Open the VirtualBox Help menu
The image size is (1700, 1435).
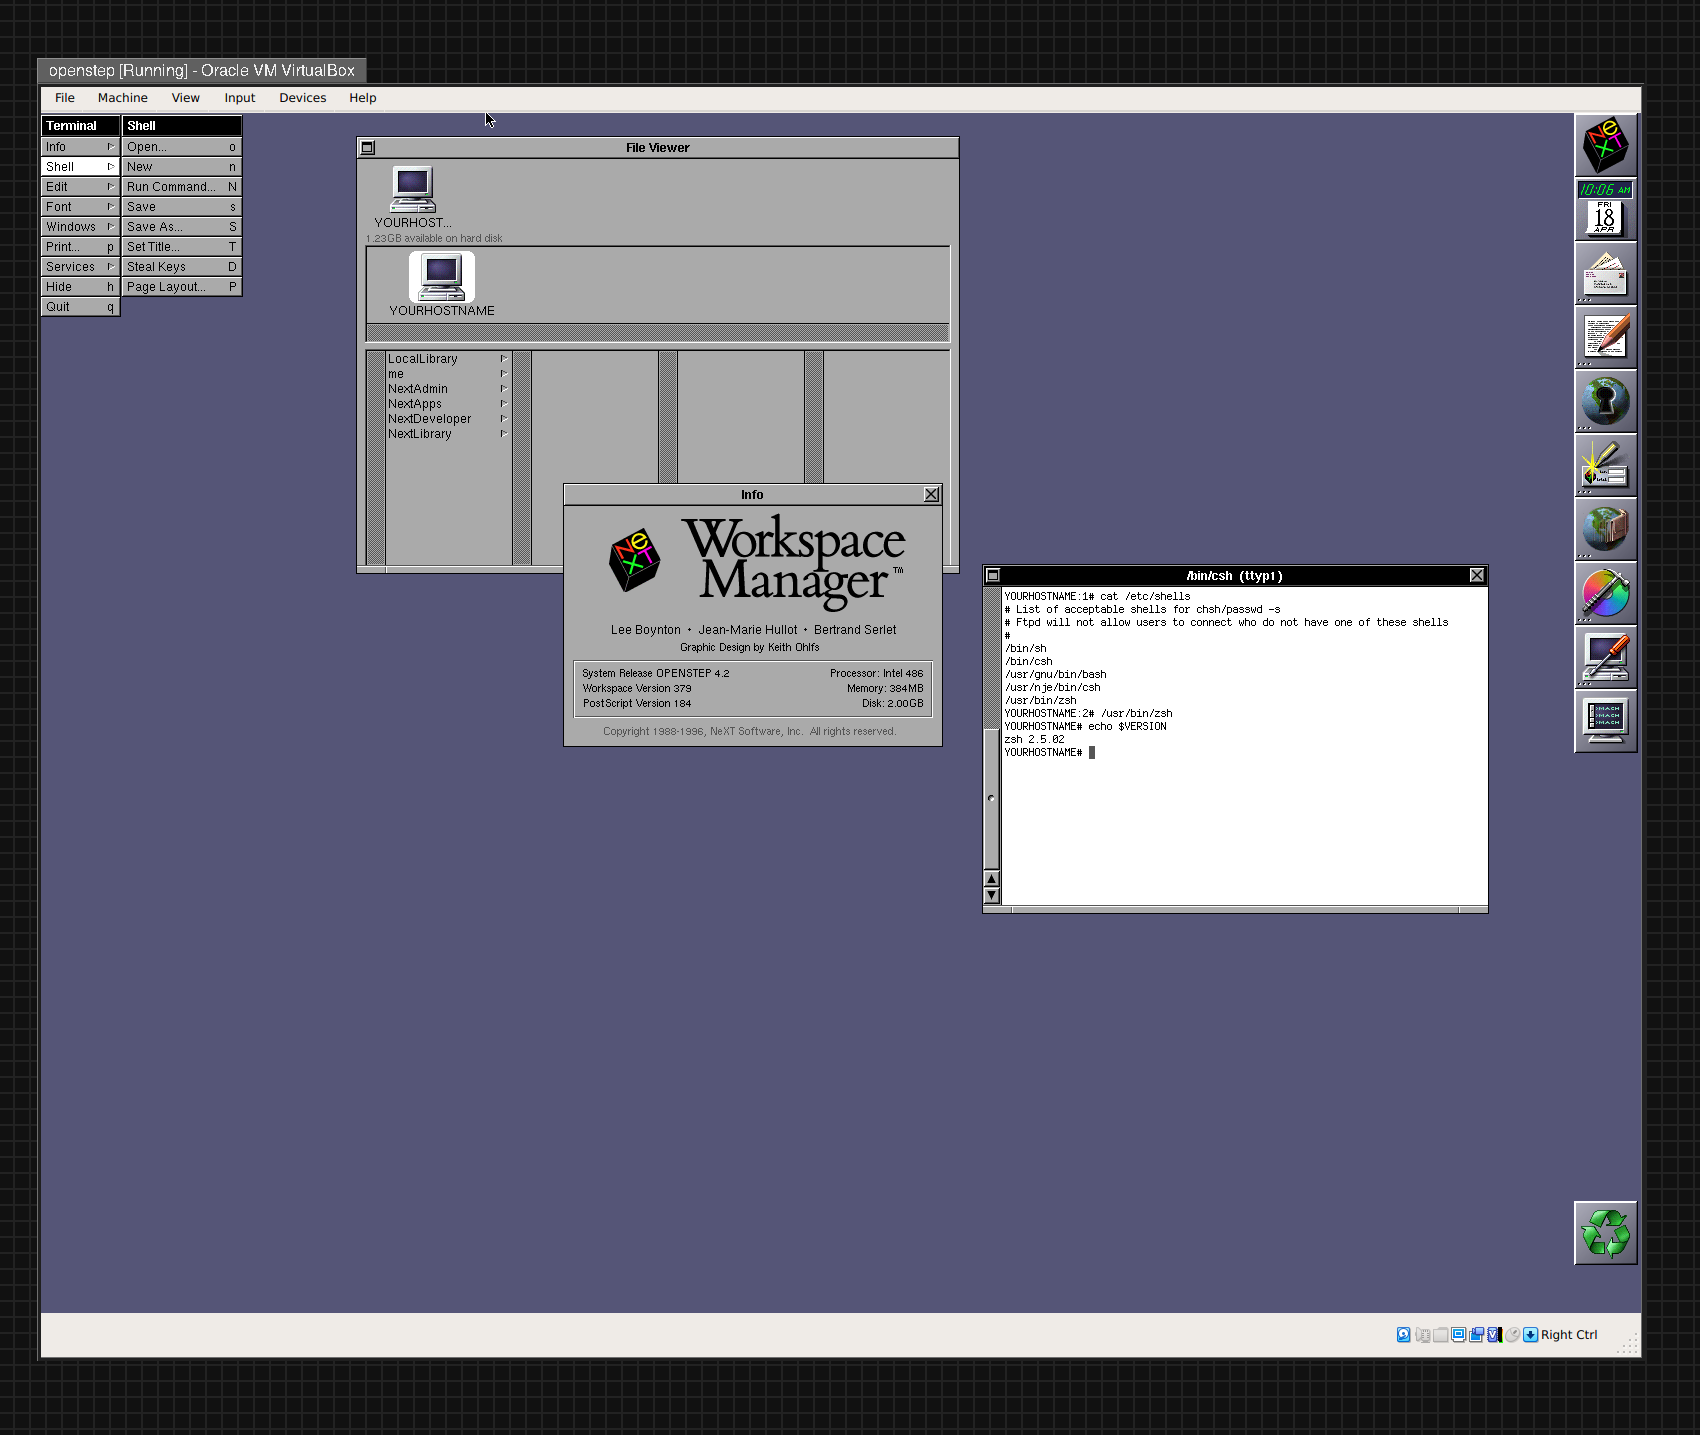pos(363,98)
